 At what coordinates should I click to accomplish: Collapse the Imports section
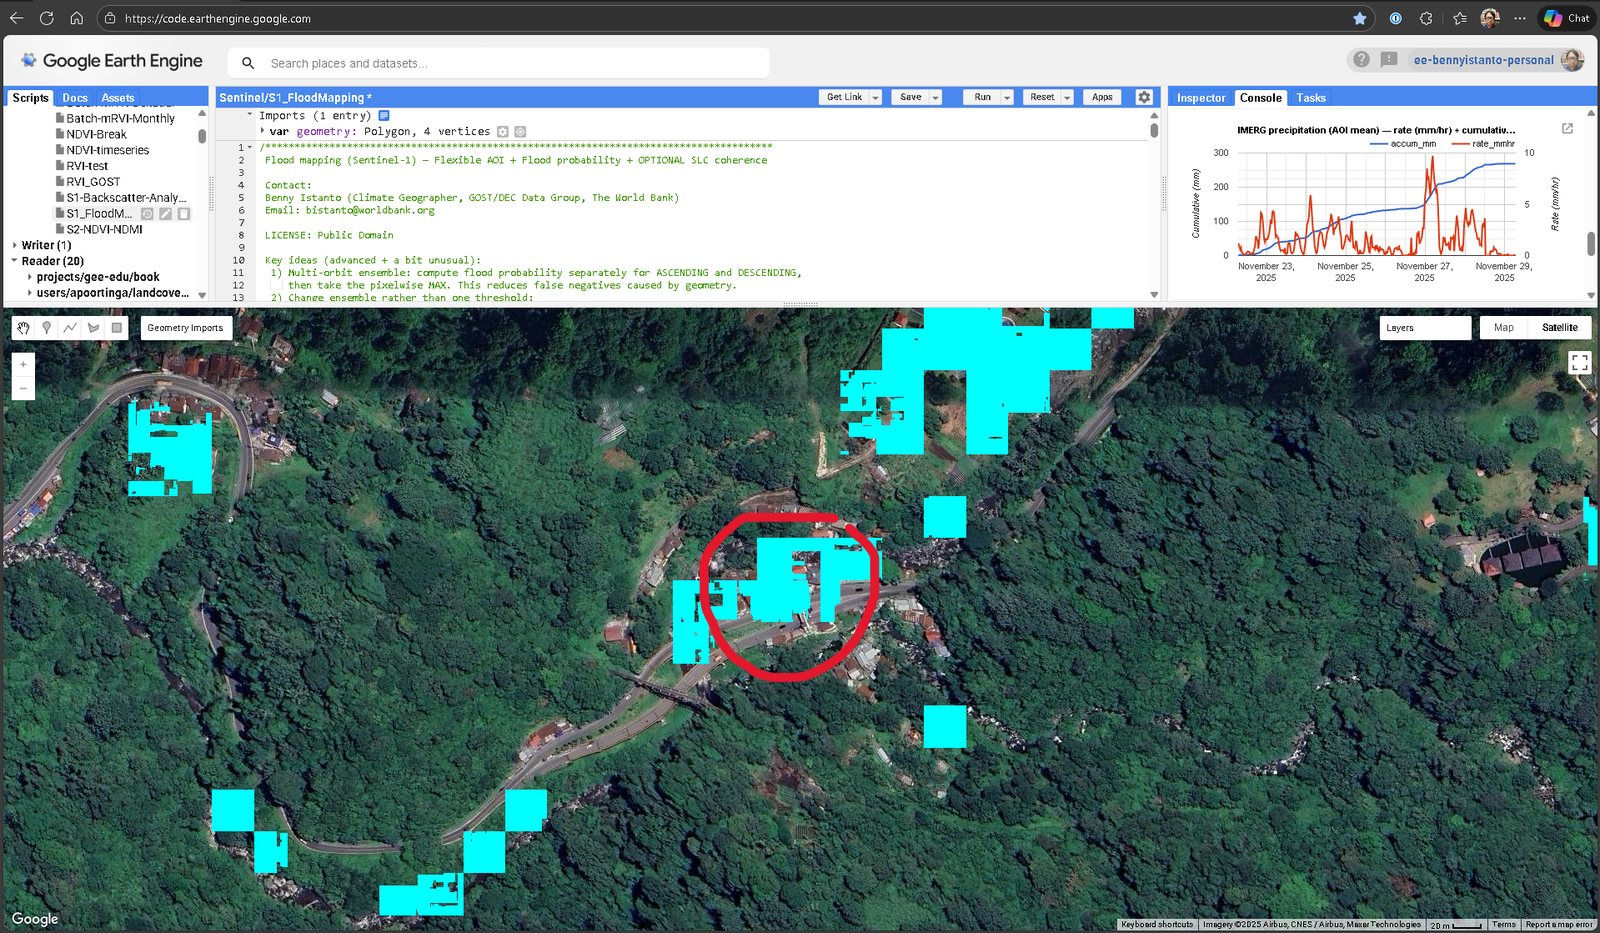250,116
